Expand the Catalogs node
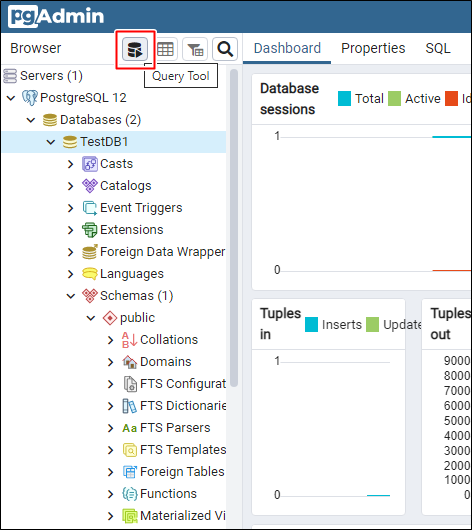Viewport: 472px width, 530px height. pyautogui.click(x=70, y=186)
